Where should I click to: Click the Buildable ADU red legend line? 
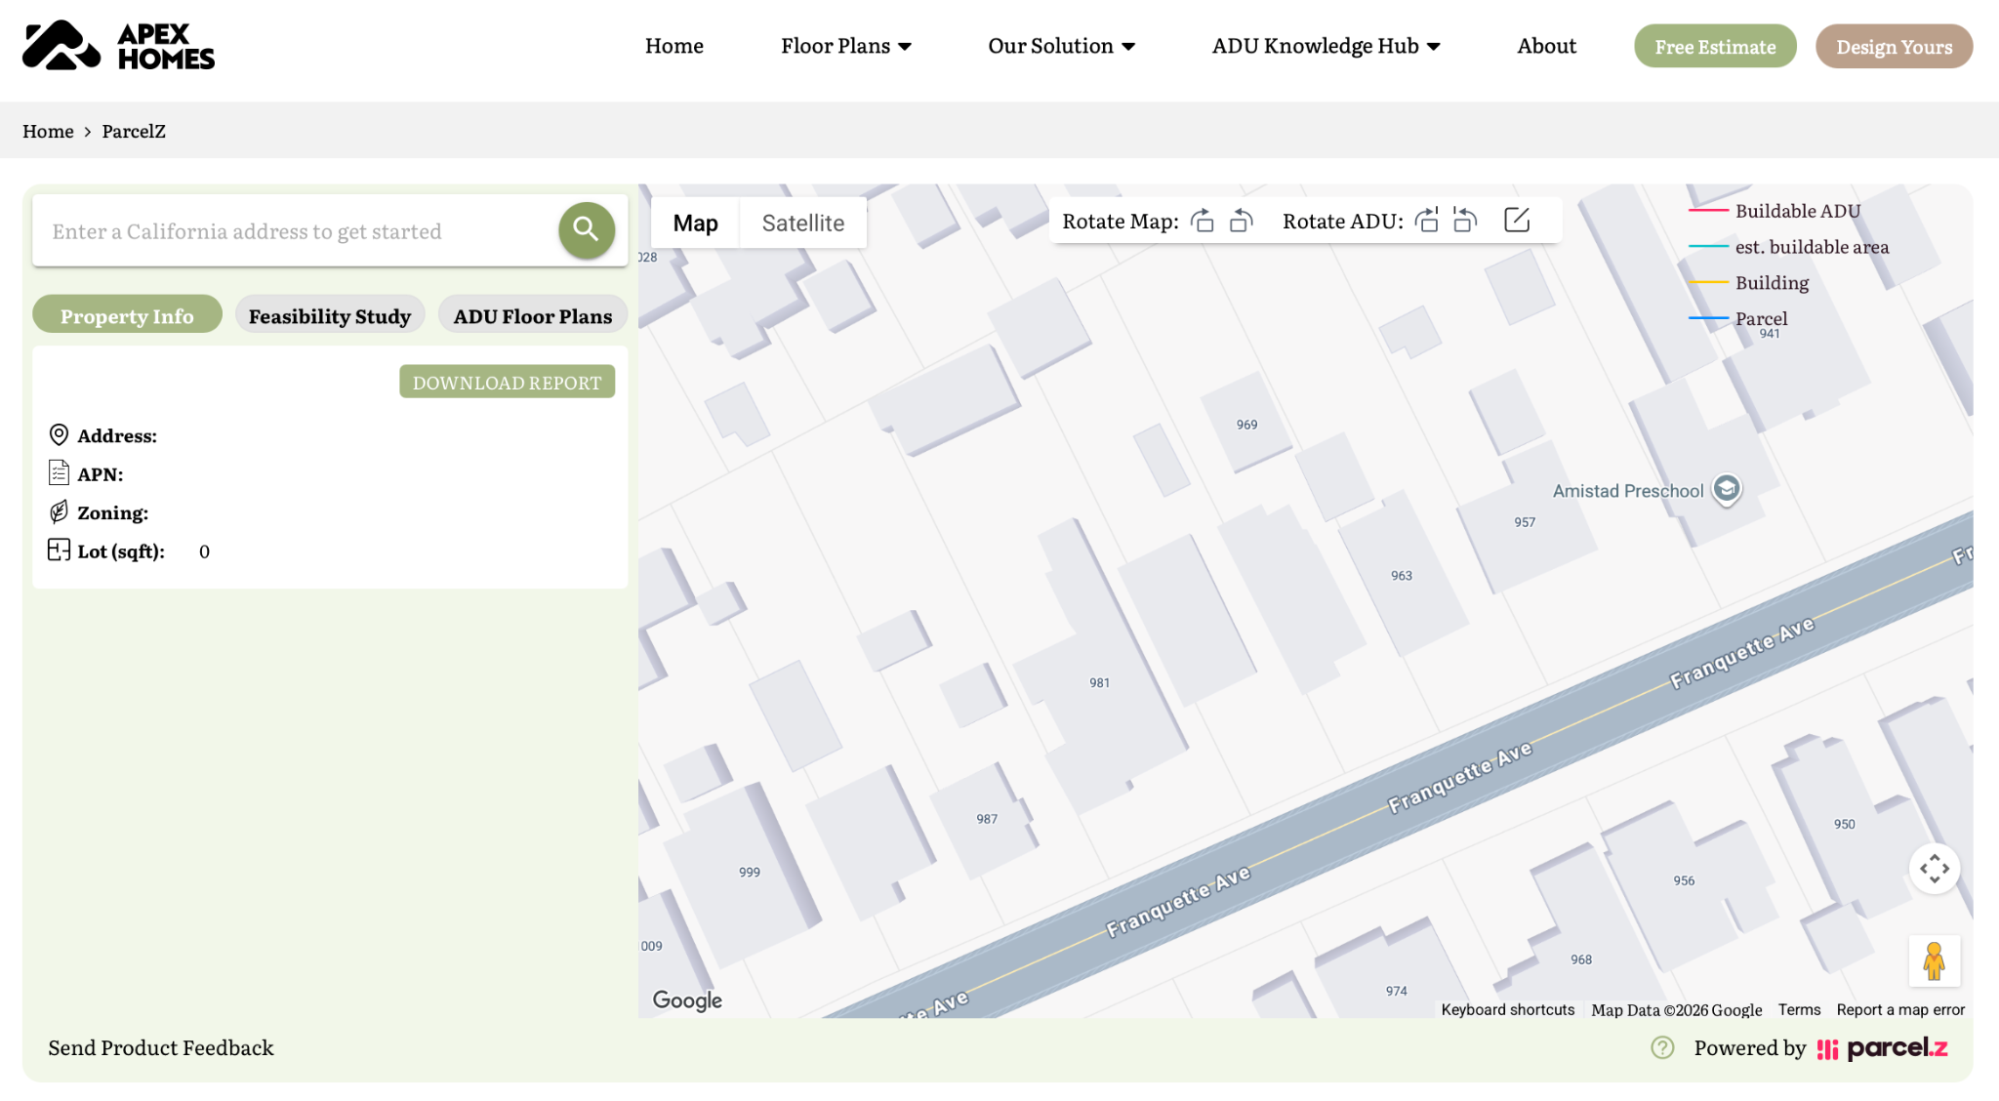coord(1708,210)
